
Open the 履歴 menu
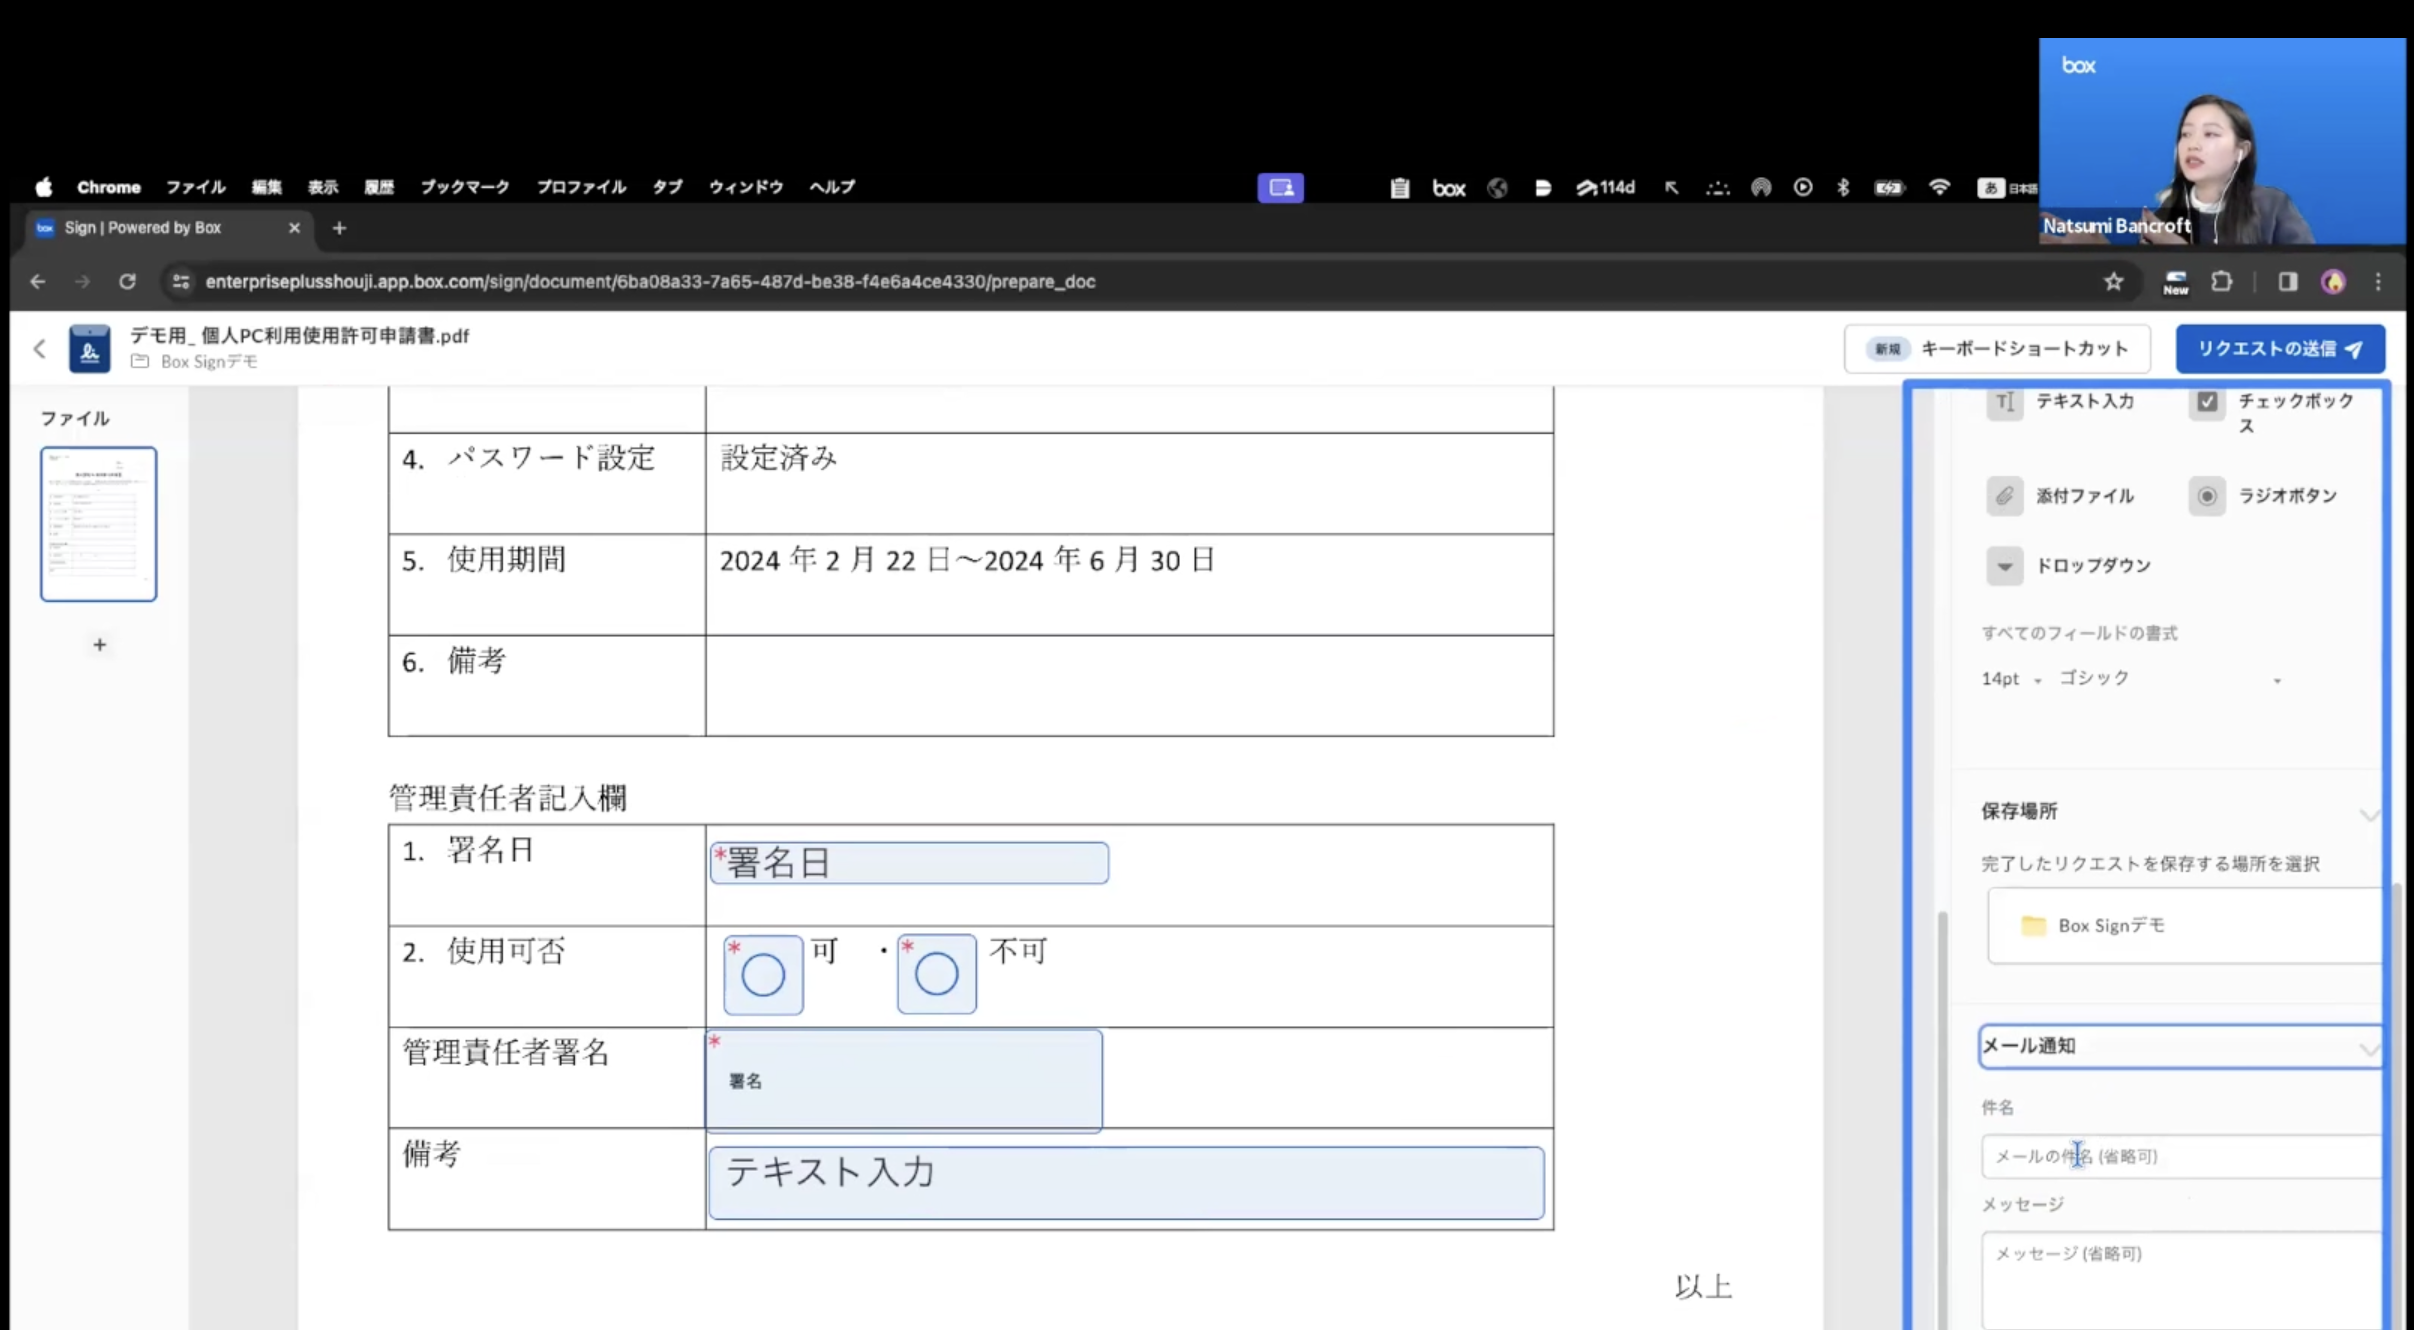tap(379, 187)
